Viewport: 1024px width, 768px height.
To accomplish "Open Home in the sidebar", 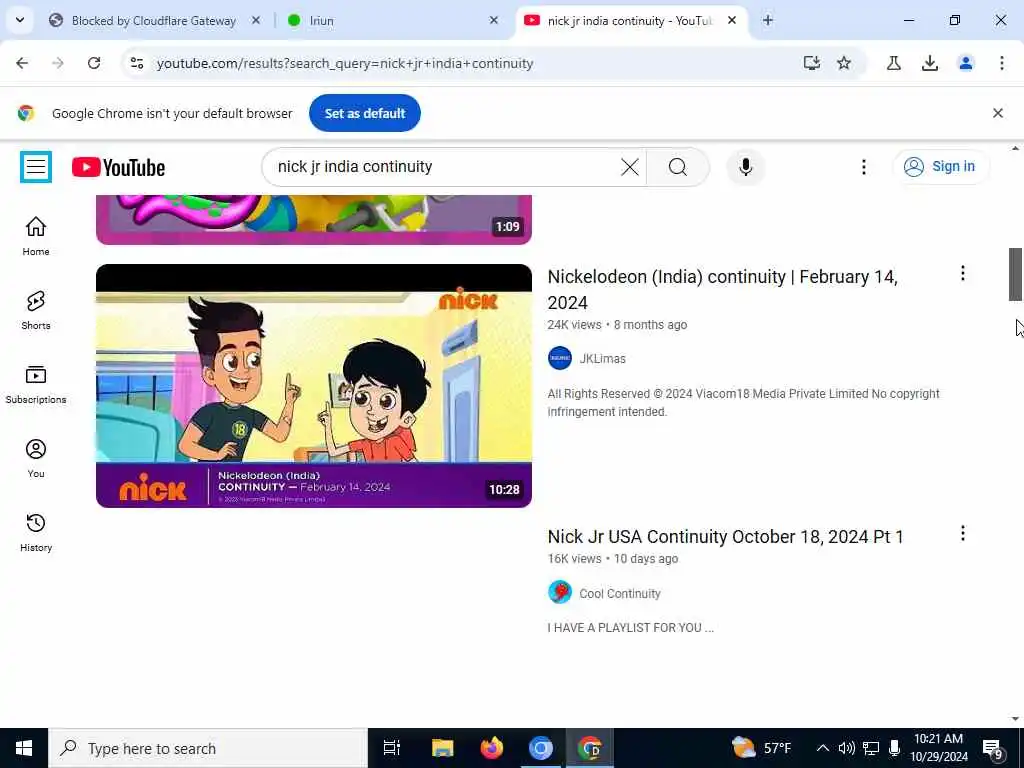I will (x=36, y=236).
